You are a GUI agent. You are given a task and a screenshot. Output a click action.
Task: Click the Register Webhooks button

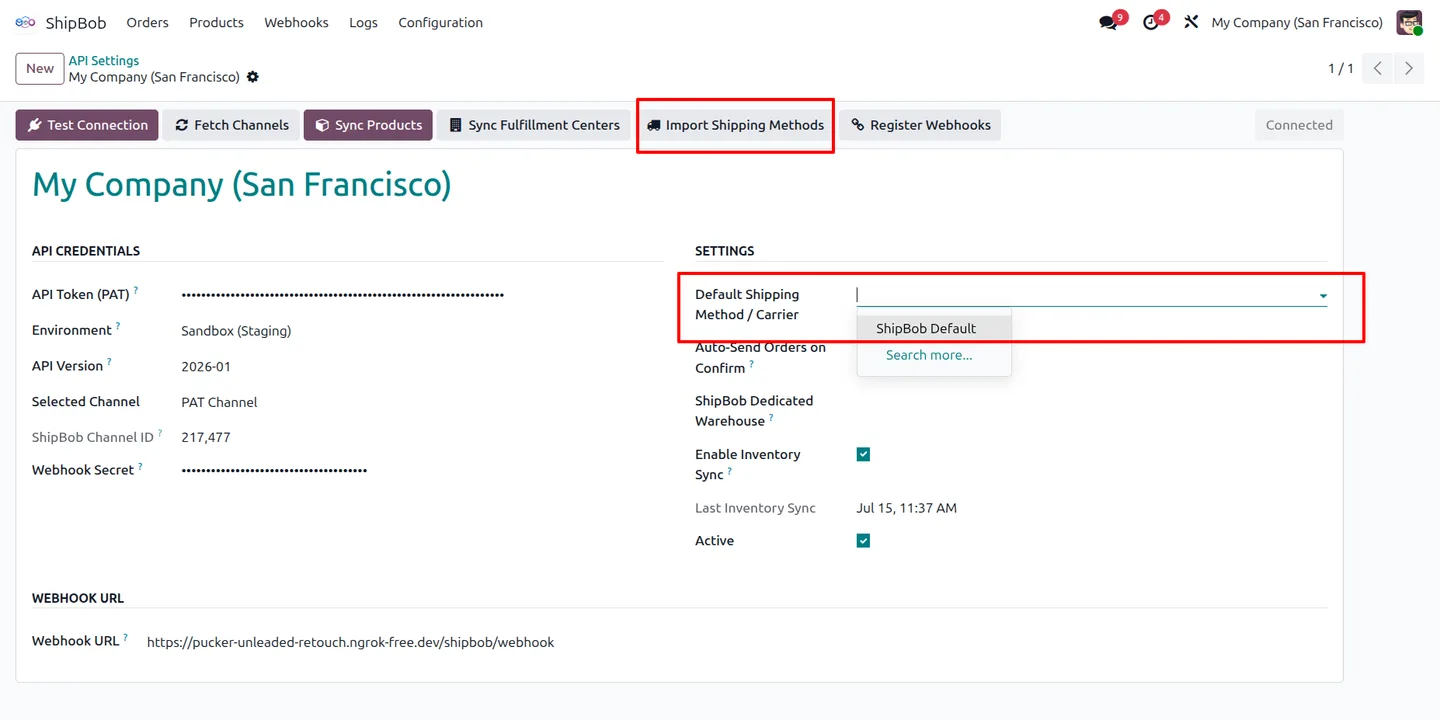pyautogui.click(x=920, y=125)
